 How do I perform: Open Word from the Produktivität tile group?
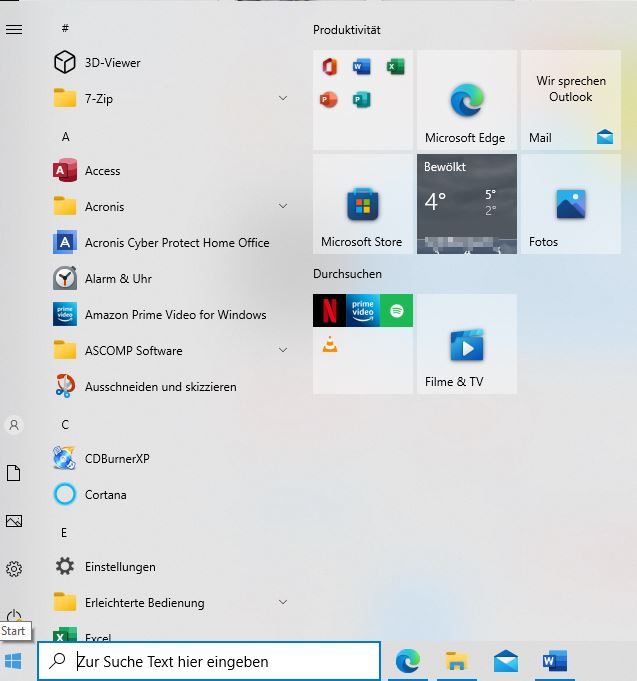pos(362,67)
